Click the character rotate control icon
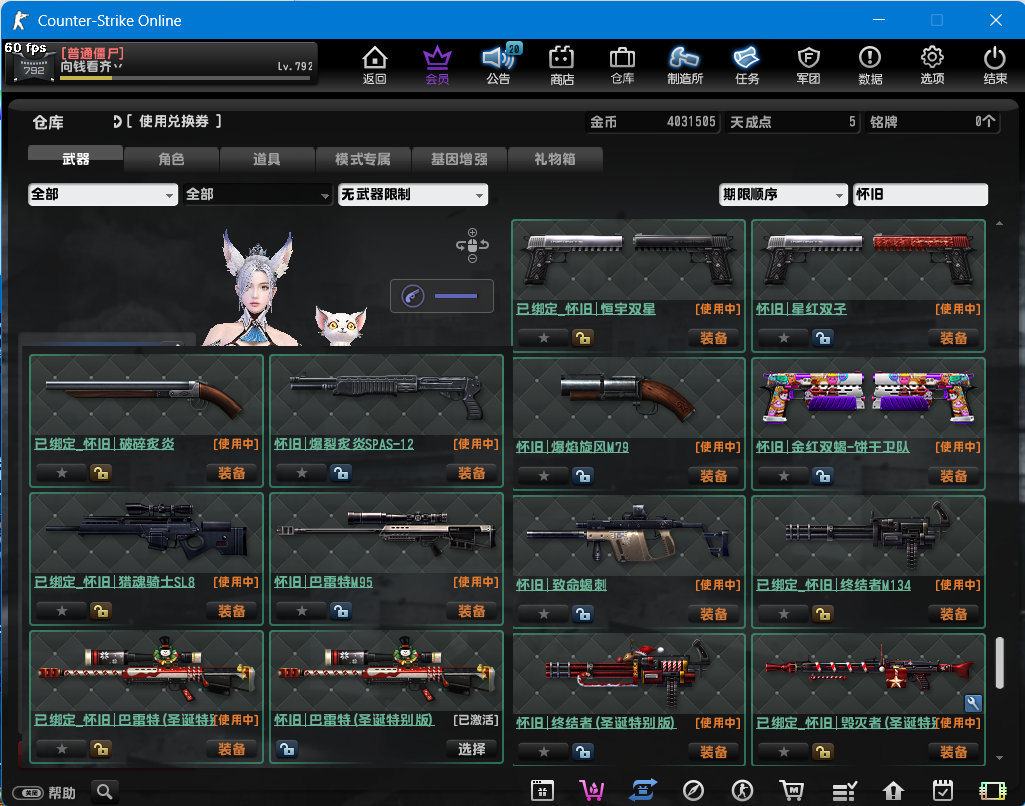Viewport: 1025px width, 806px height. click(x=473, y=245)
